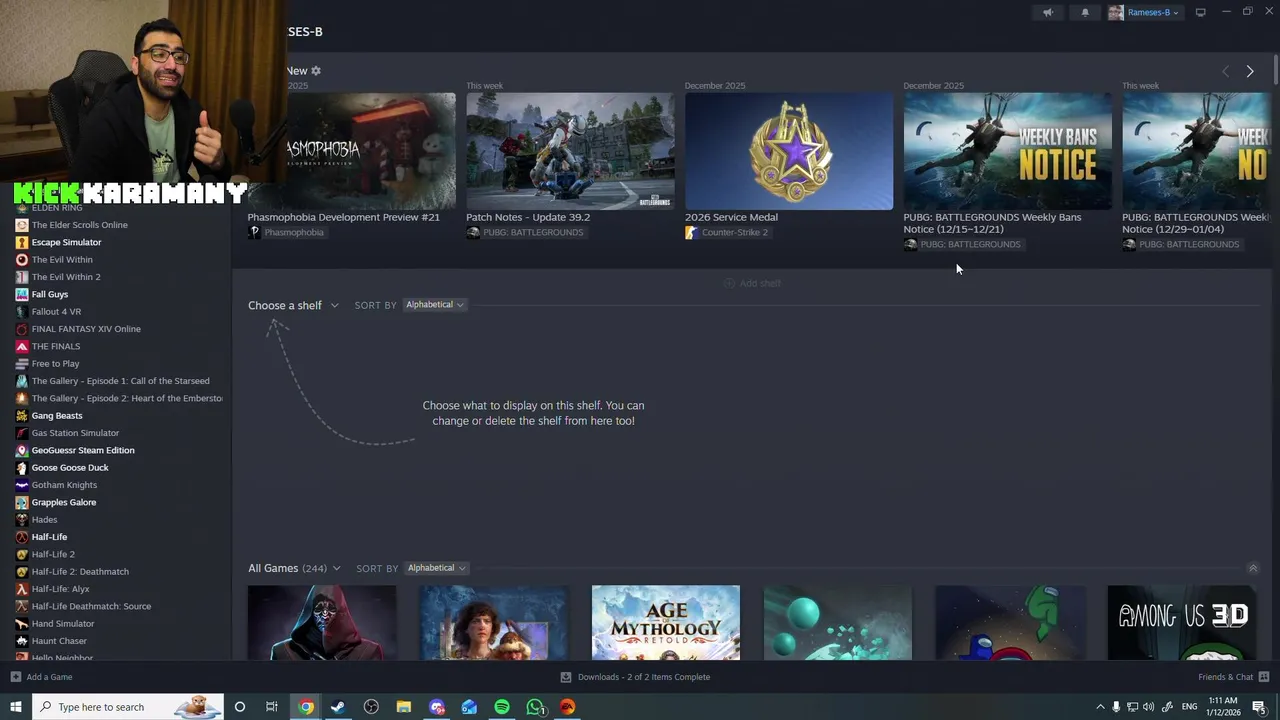Open Task View on the taskbar

pos(272,707)
